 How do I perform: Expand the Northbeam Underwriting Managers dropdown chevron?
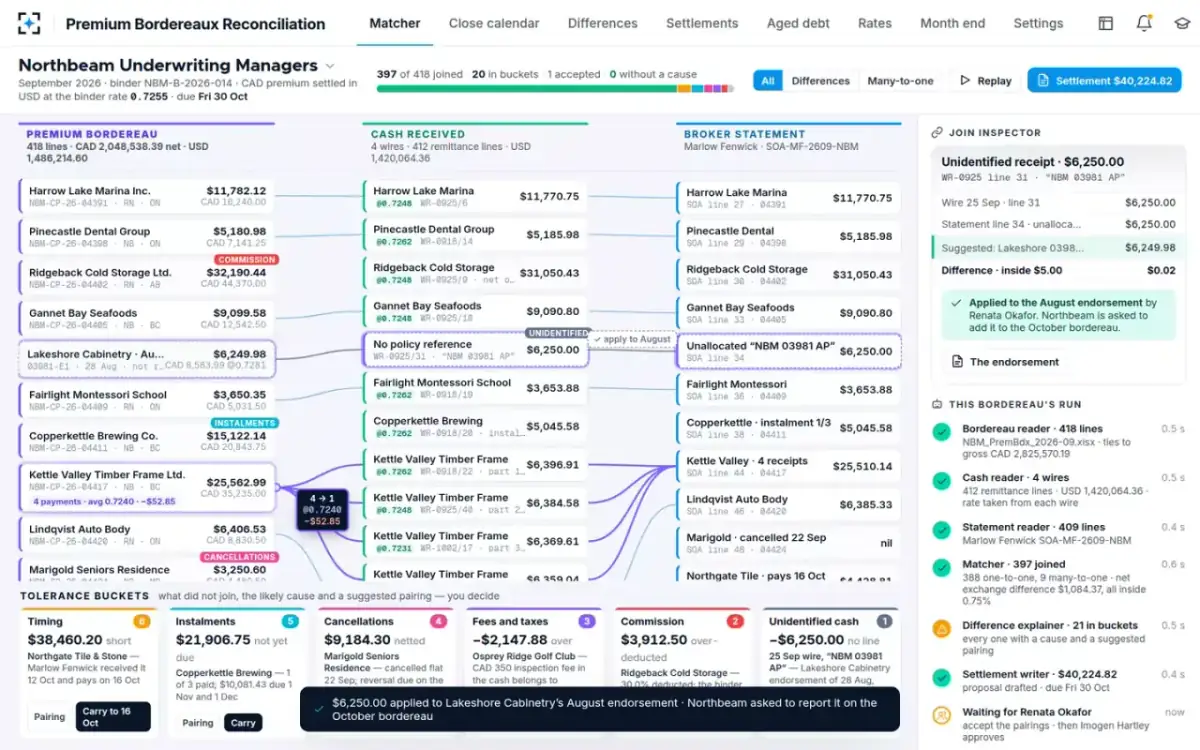(x=330, y=66)
